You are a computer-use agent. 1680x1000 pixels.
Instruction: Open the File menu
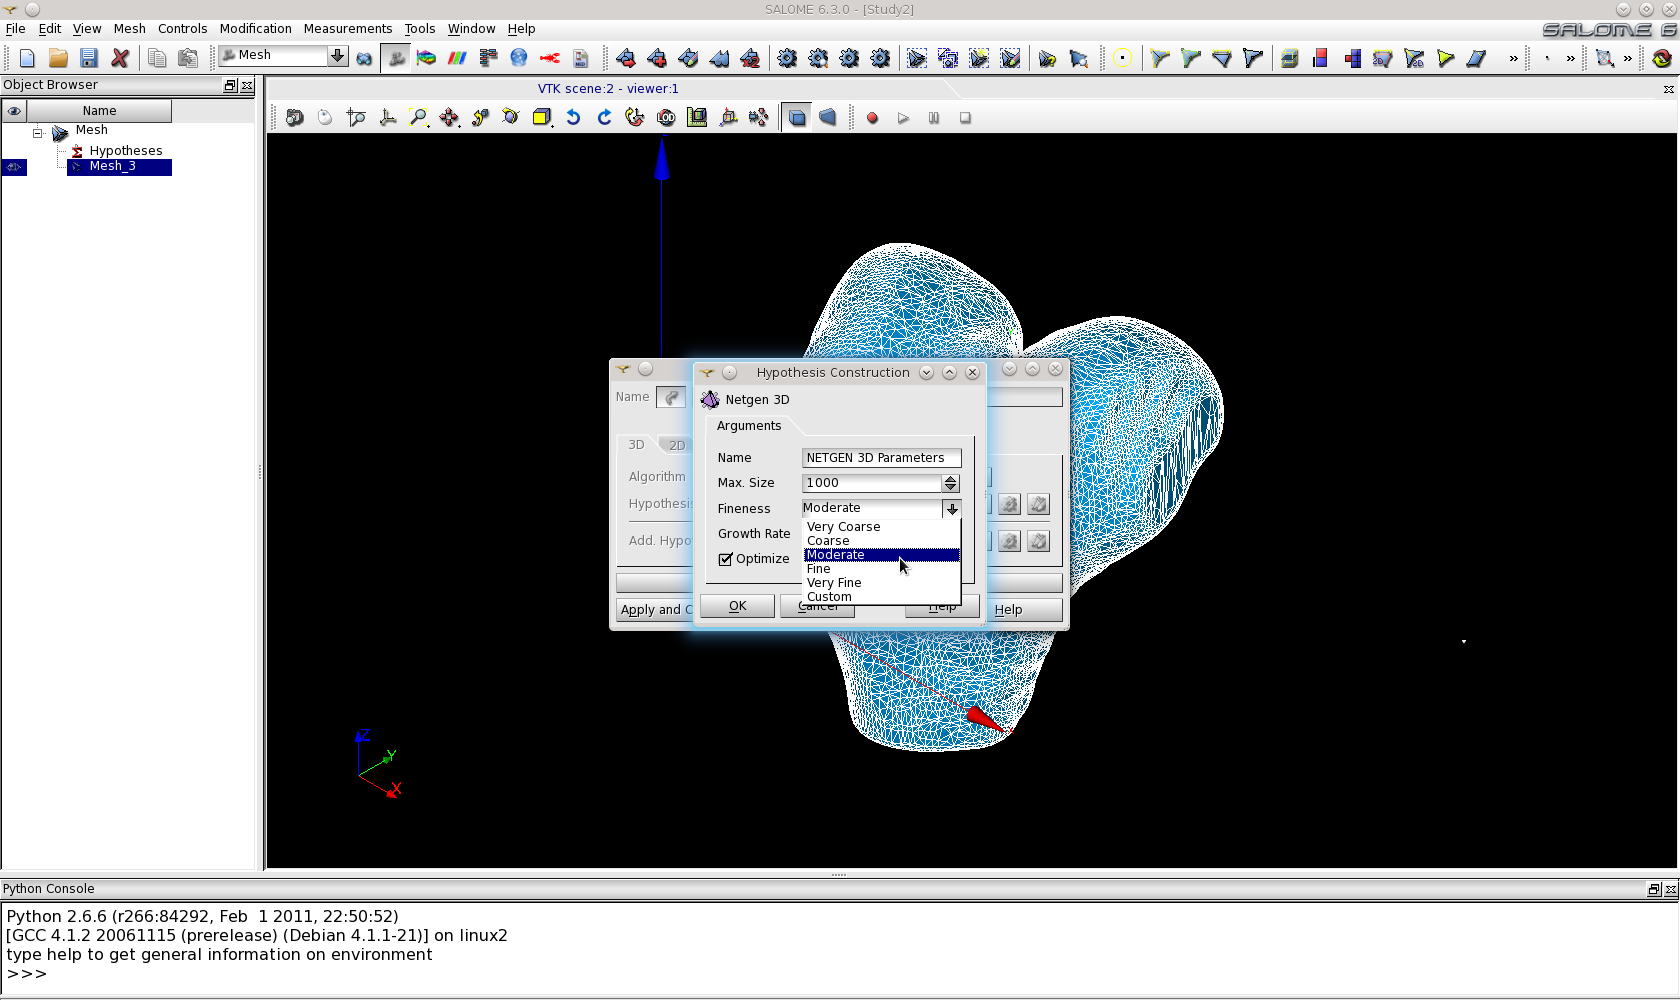coord(15,28)
